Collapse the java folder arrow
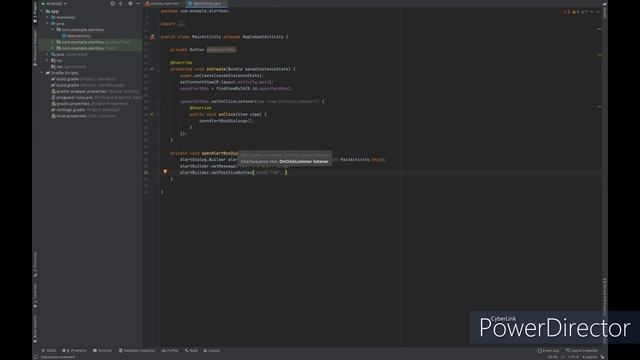This screenshot has height=360, width=640. (x=48, y=24)
